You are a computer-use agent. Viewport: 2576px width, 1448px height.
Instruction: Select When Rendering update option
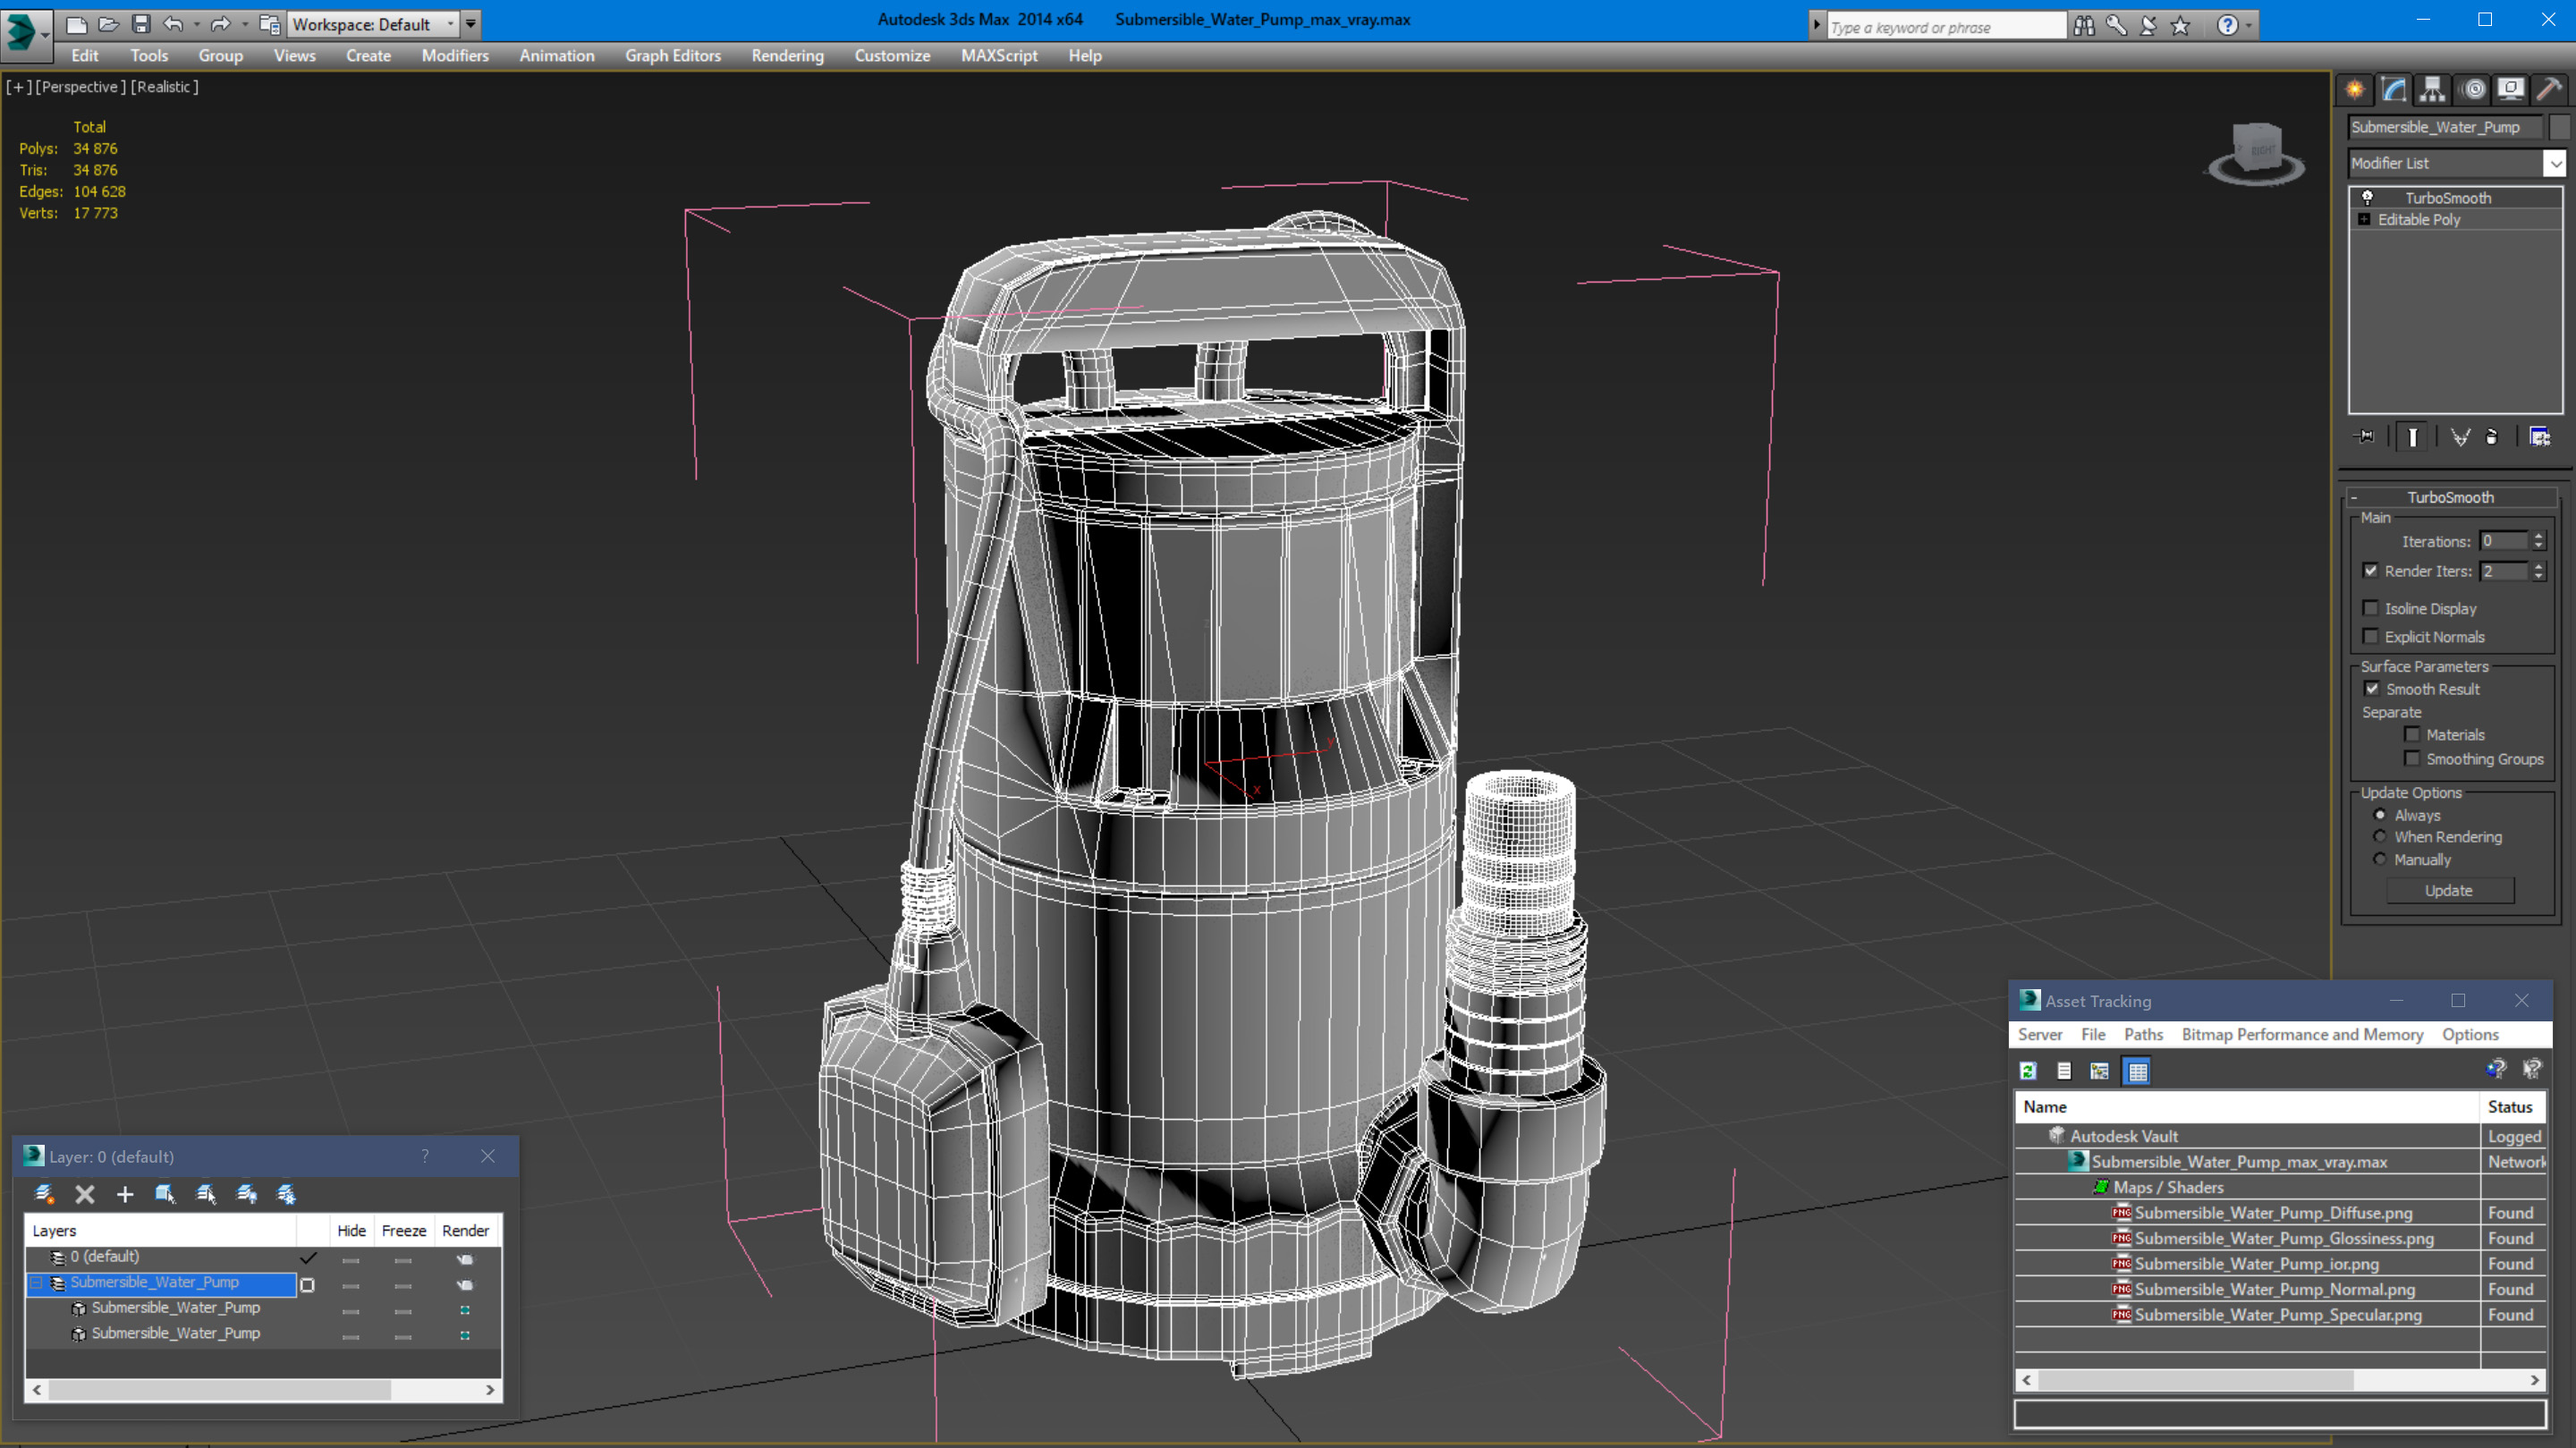coord(2379,837)
